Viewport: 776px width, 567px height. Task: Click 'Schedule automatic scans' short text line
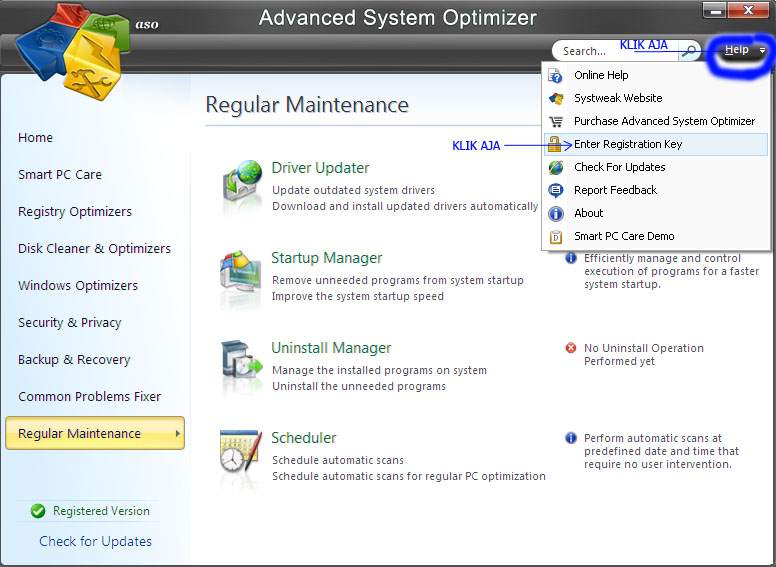(338, 460)
